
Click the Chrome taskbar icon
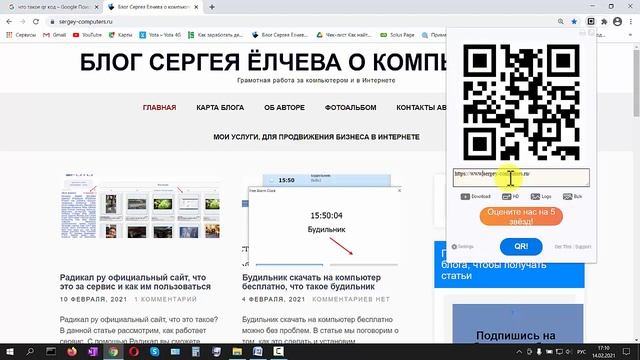point(113,351)
